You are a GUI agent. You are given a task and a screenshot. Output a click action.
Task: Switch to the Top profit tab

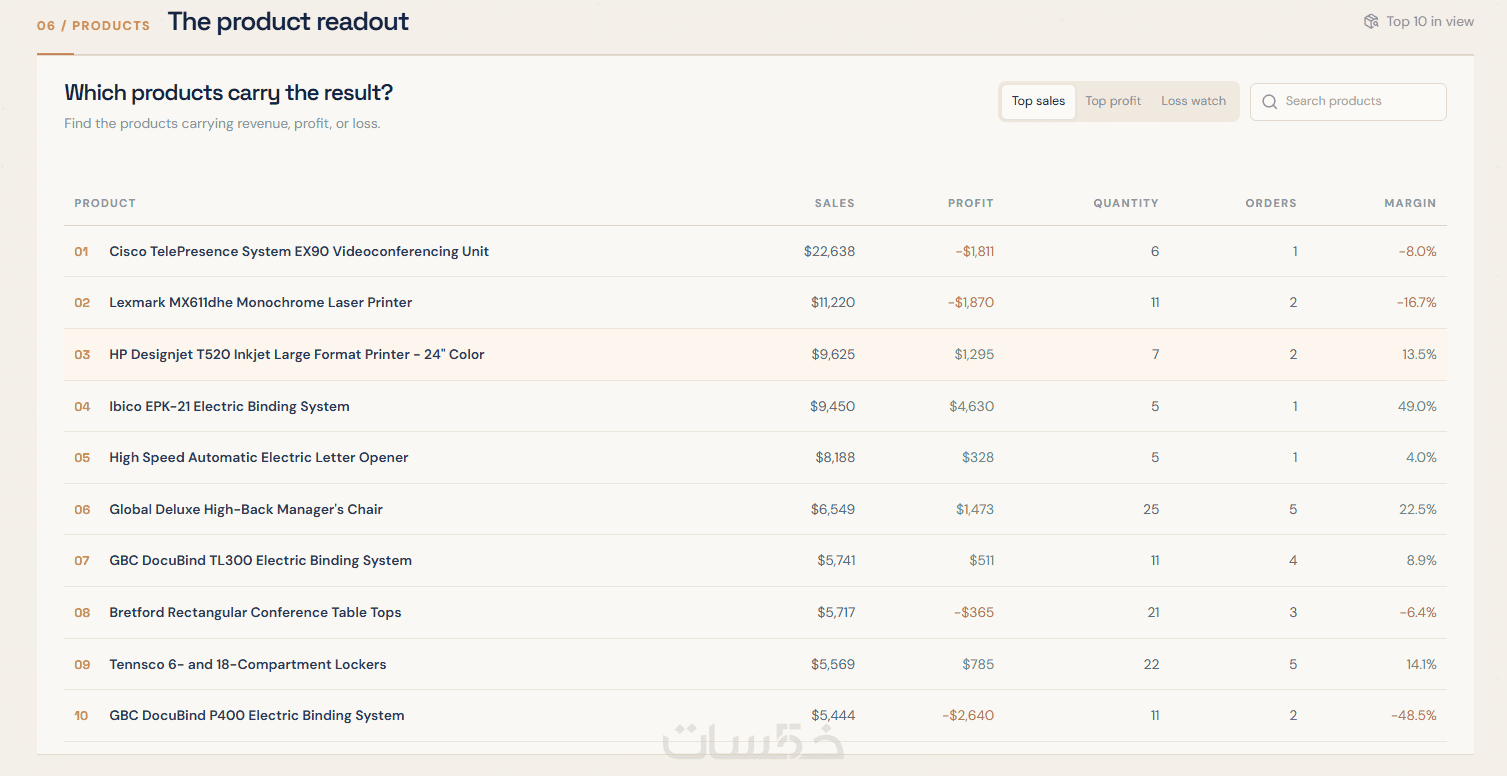pyautogui.click(x=1113, y=101)
